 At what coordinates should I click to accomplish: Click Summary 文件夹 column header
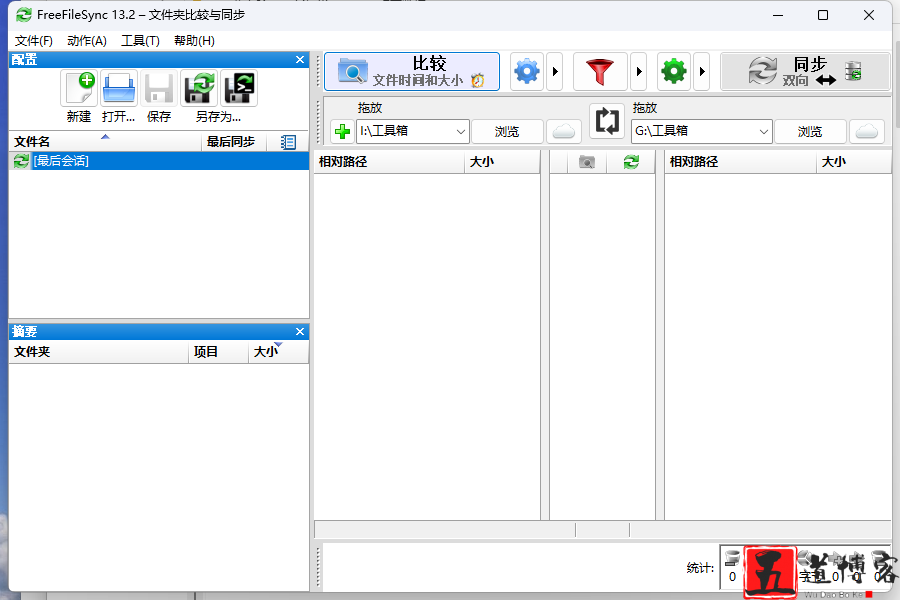tap(99, 352)
